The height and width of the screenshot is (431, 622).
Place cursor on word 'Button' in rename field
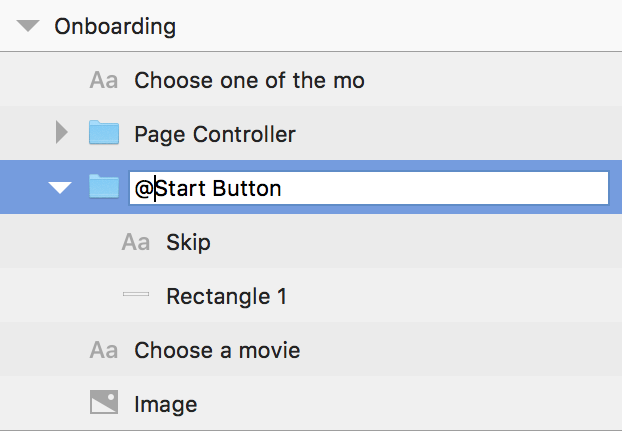point(247,188)
